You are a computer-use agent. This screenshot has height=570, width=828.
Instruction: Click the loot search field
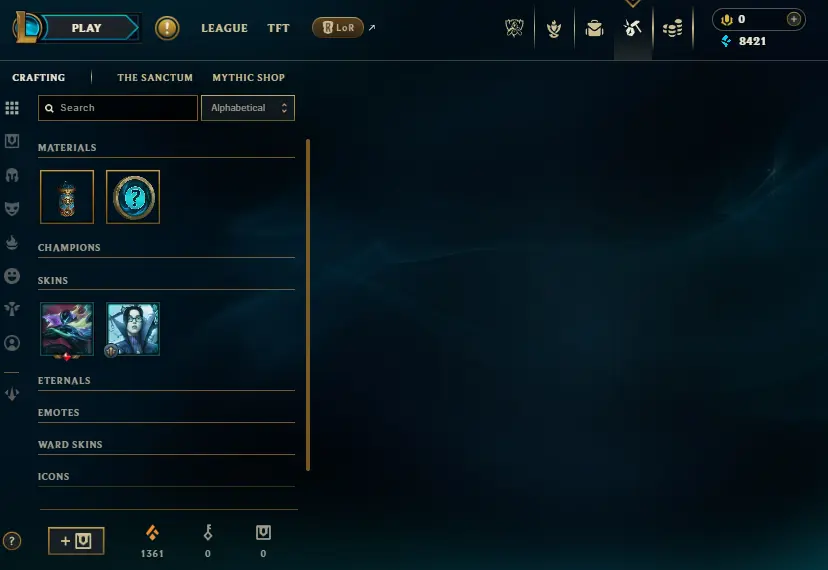(x=118, y=108)
